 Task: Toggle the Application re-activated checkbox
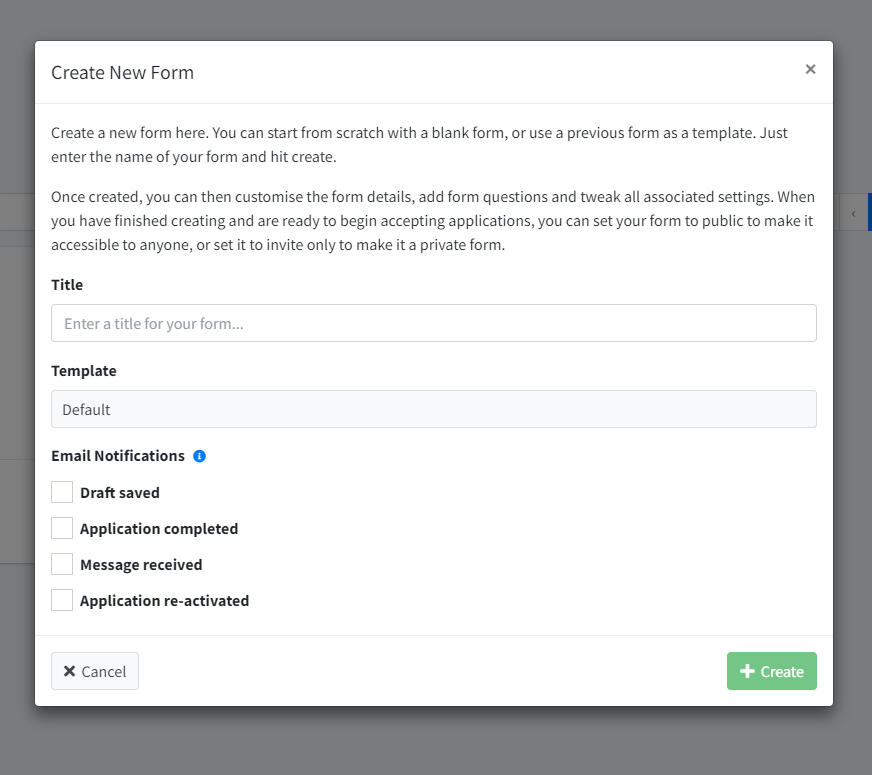pyautogui.click(x=62, y=600)
